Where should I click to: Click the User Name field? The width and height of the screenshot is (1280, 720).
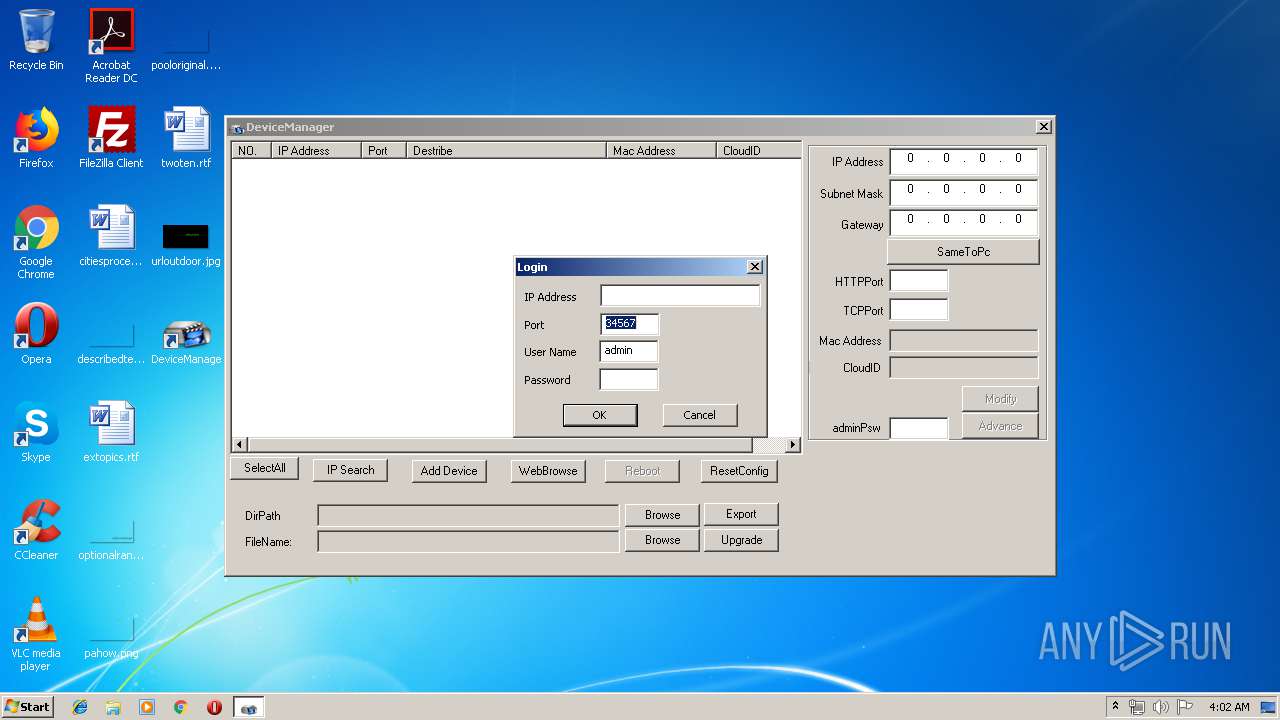pos(629,351)
